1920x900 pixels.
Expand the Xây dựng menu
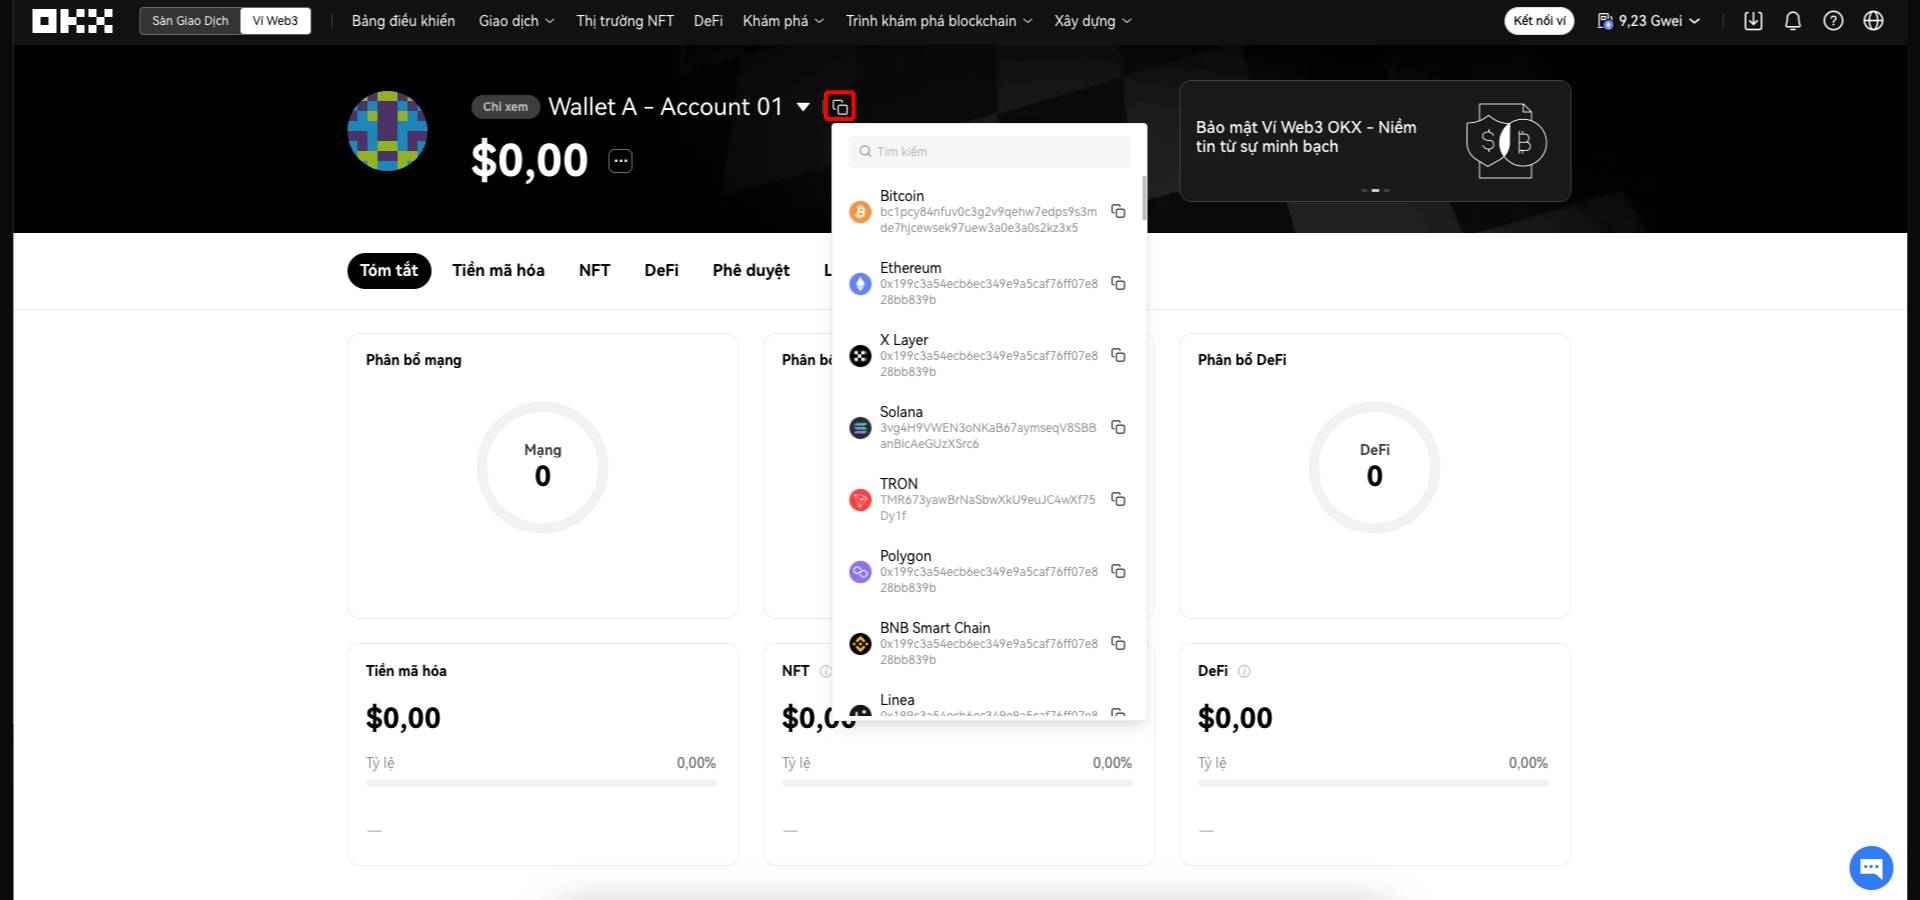pyautogui.click(x=1093, y=21)
